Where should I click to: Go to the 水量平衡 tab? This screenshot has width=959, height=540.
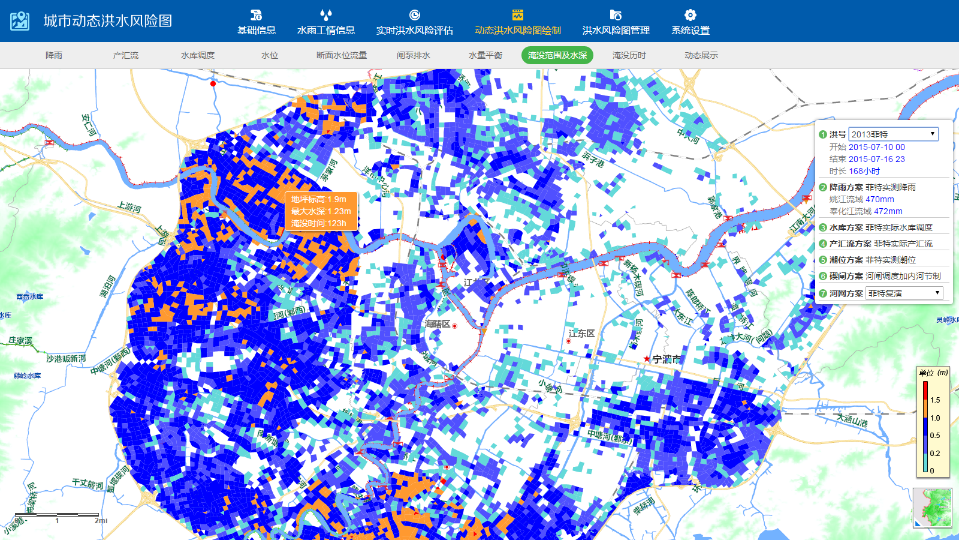tap(485, 55)
